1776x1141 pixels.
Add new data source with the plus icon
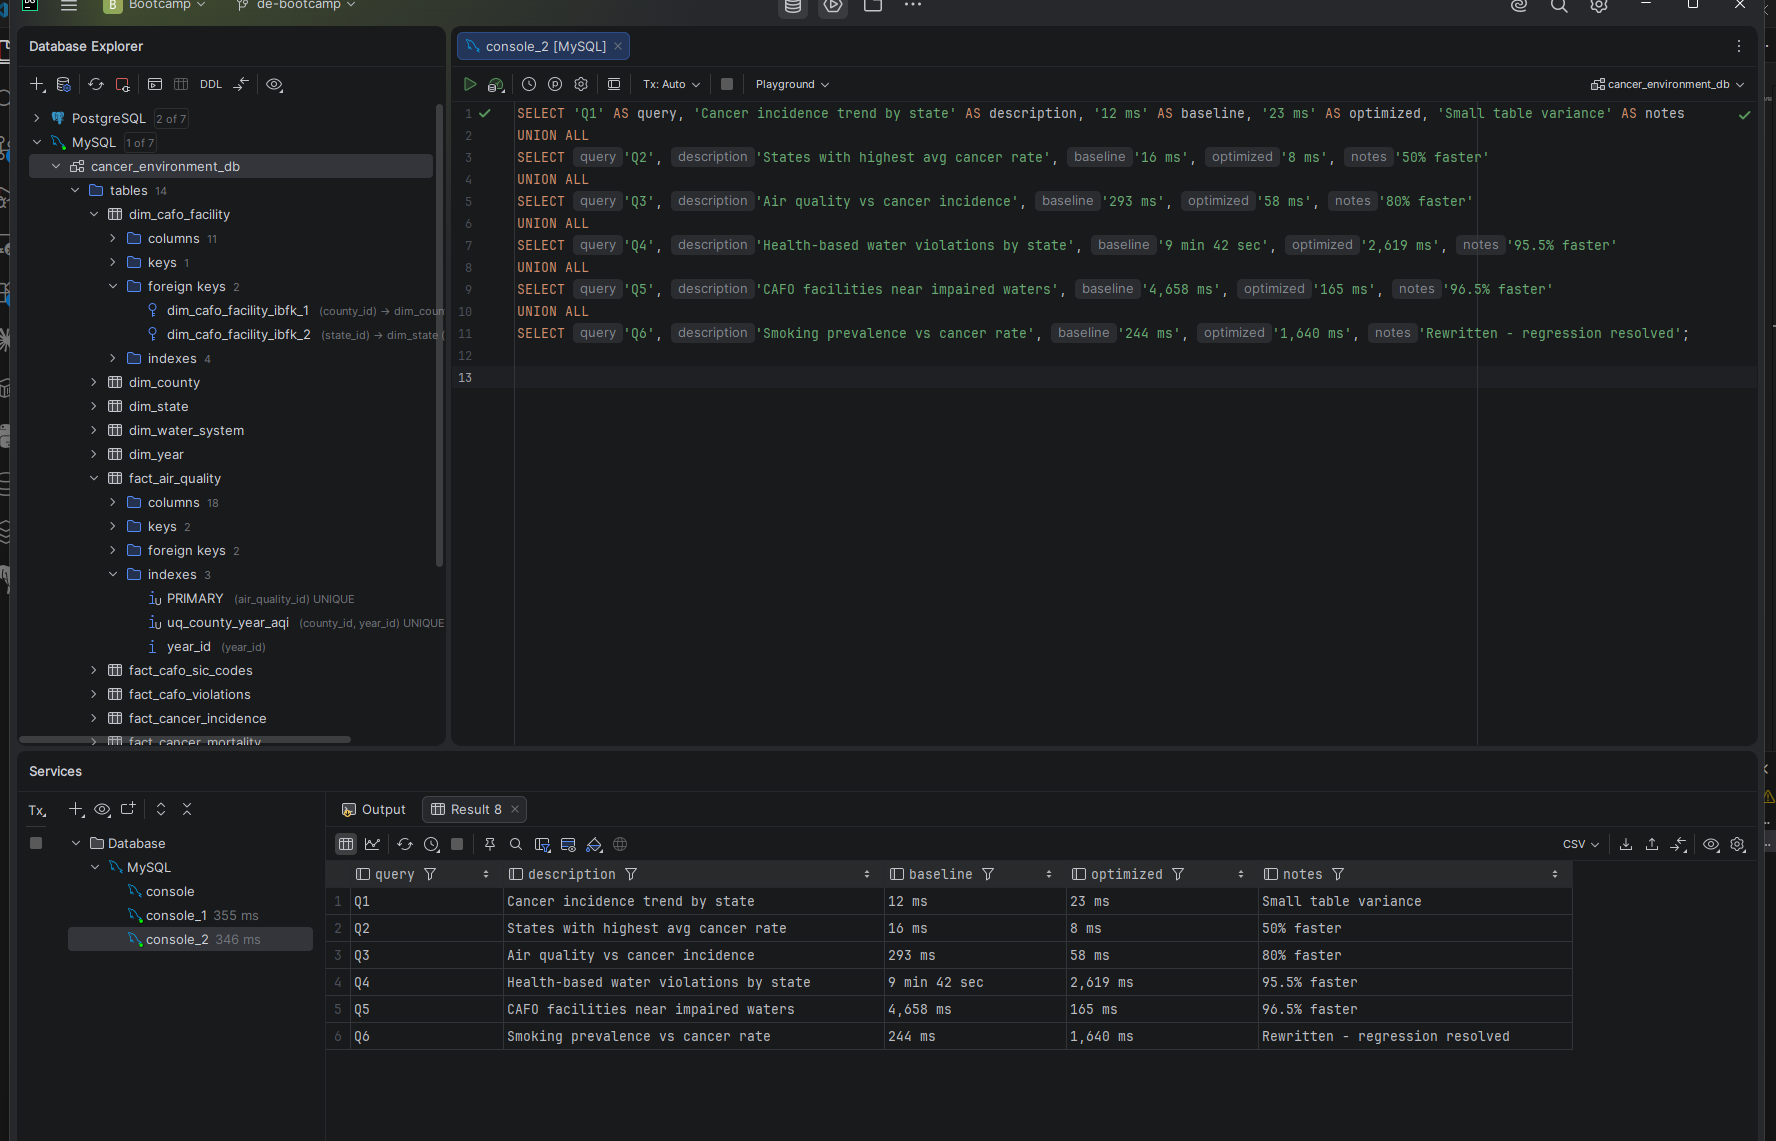coord(37,85)
